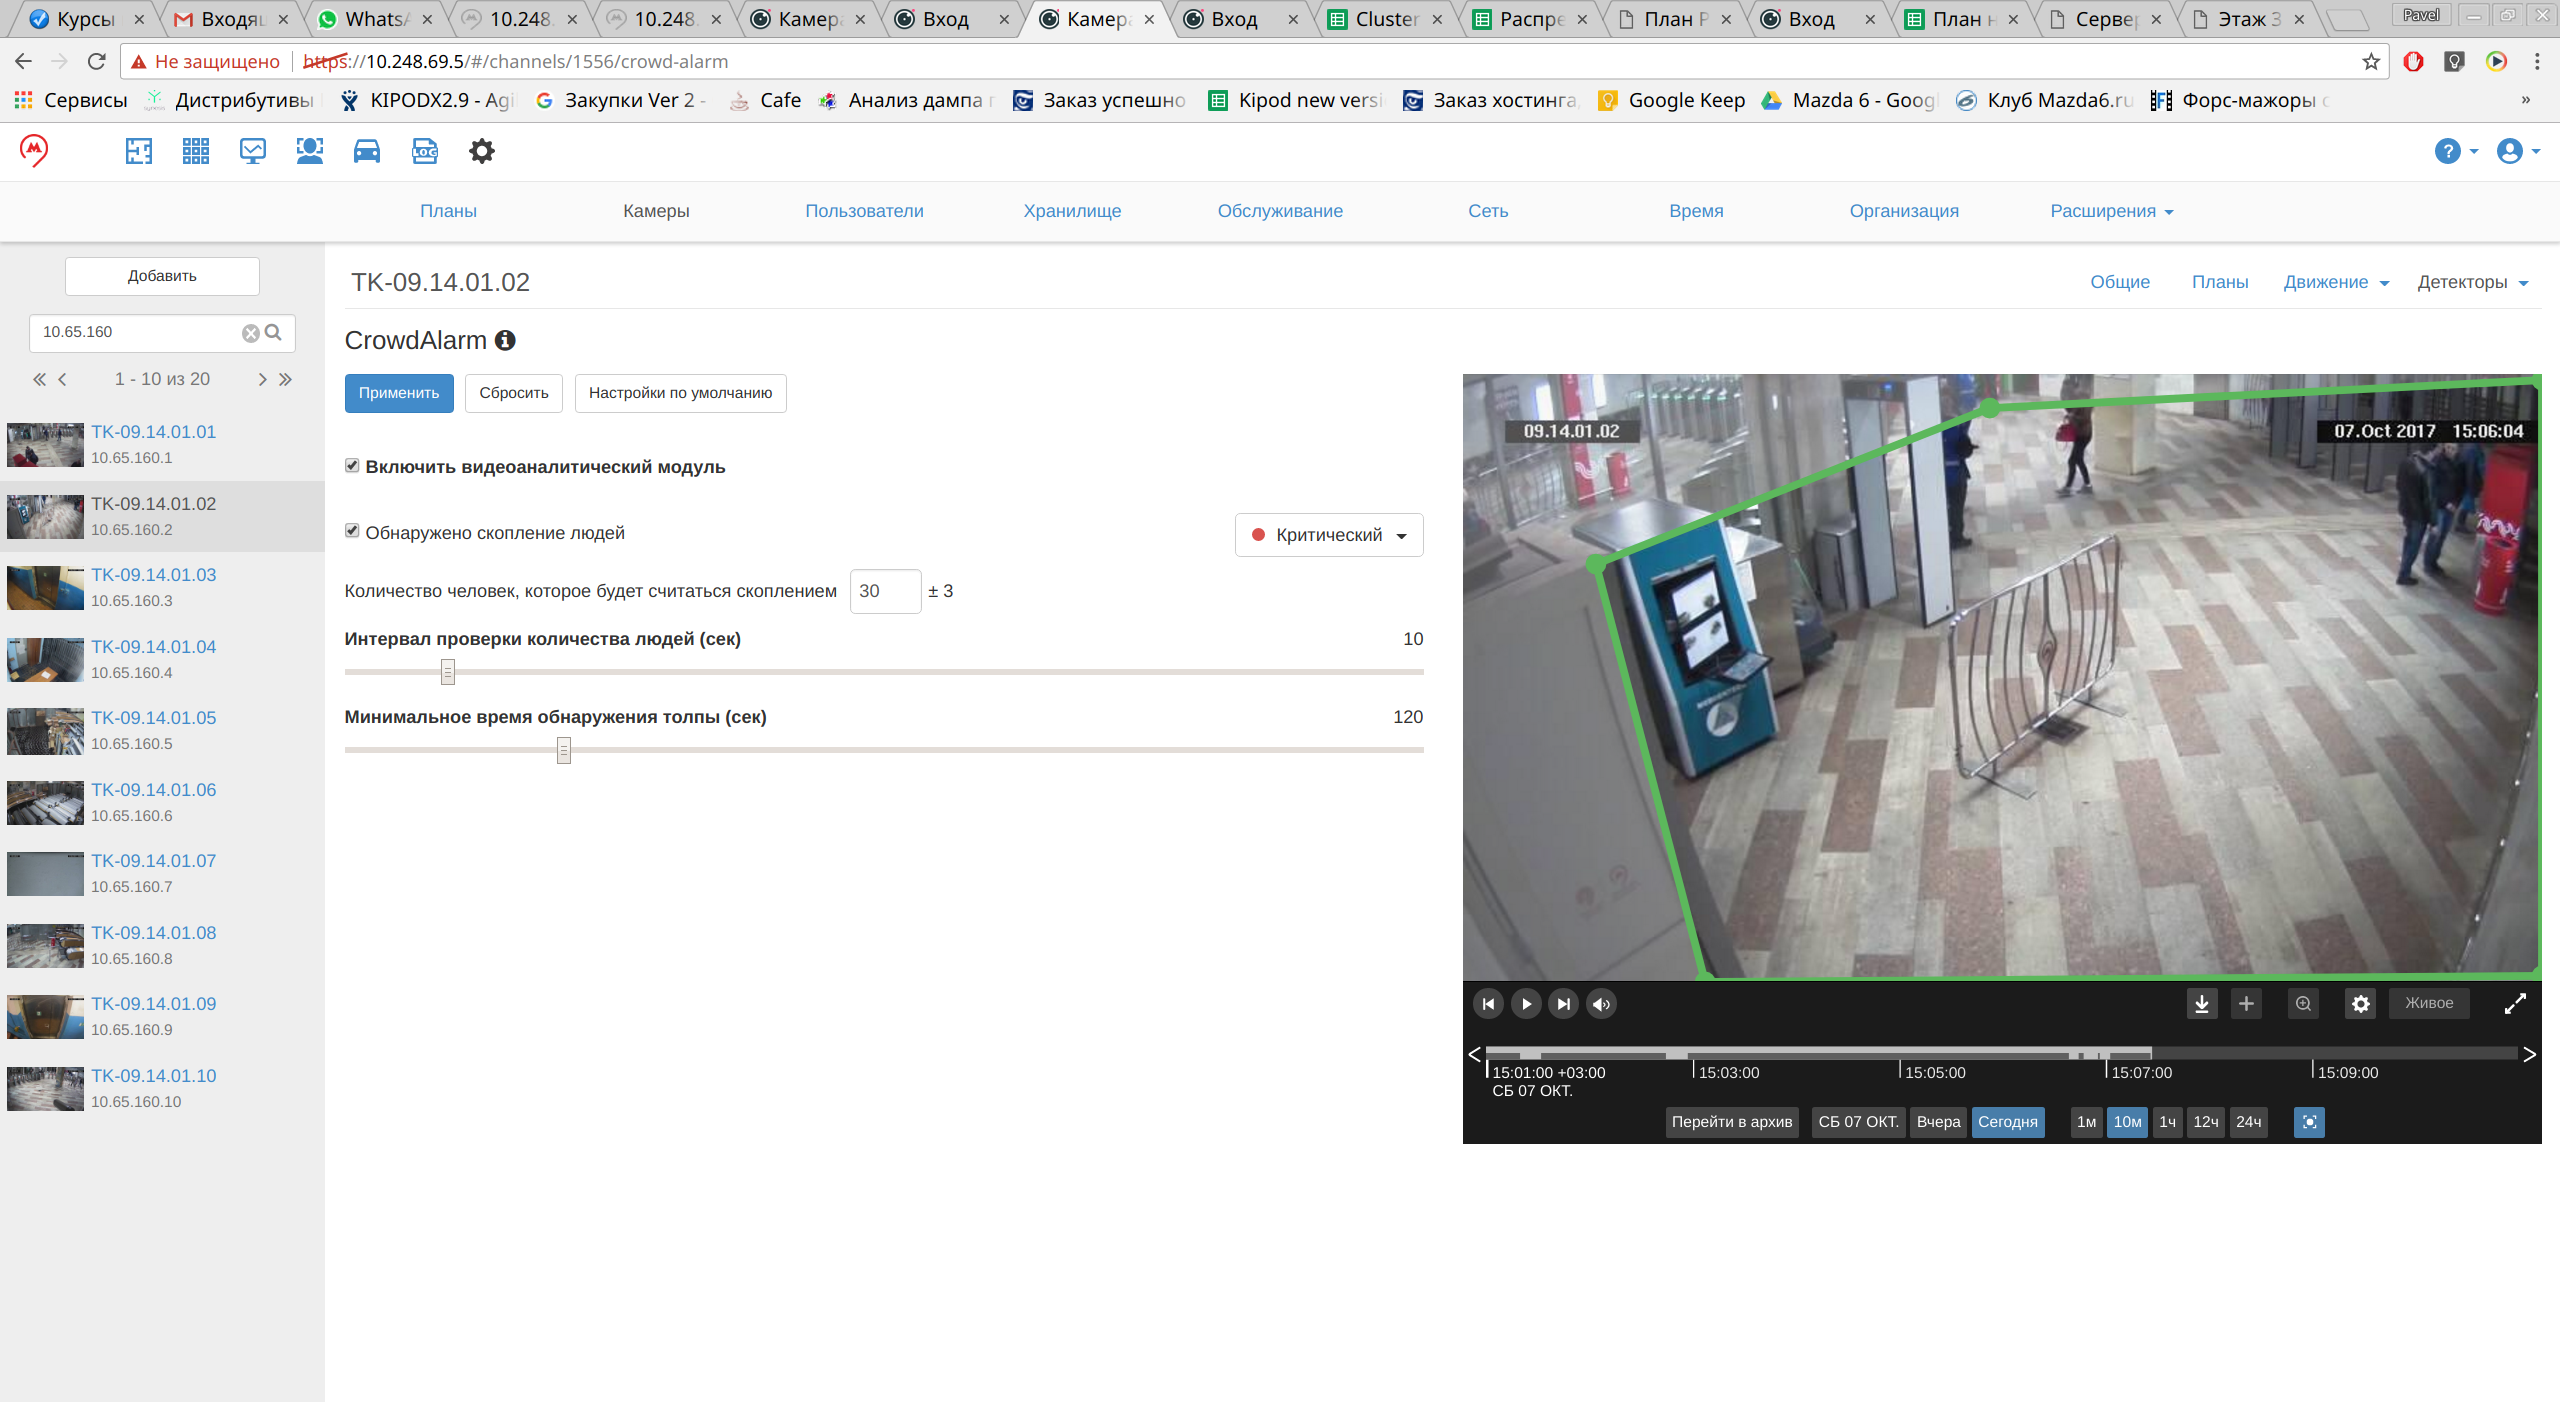Open the Общие camera tab

(x=2120, y=282)
